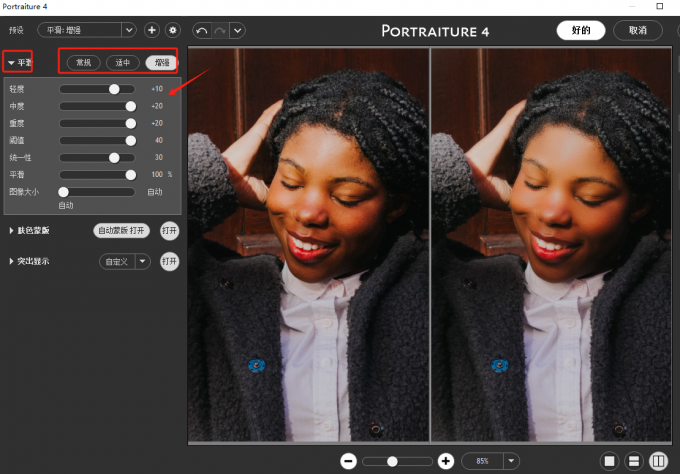Click the 30 value of 统一性

(159, 157)
